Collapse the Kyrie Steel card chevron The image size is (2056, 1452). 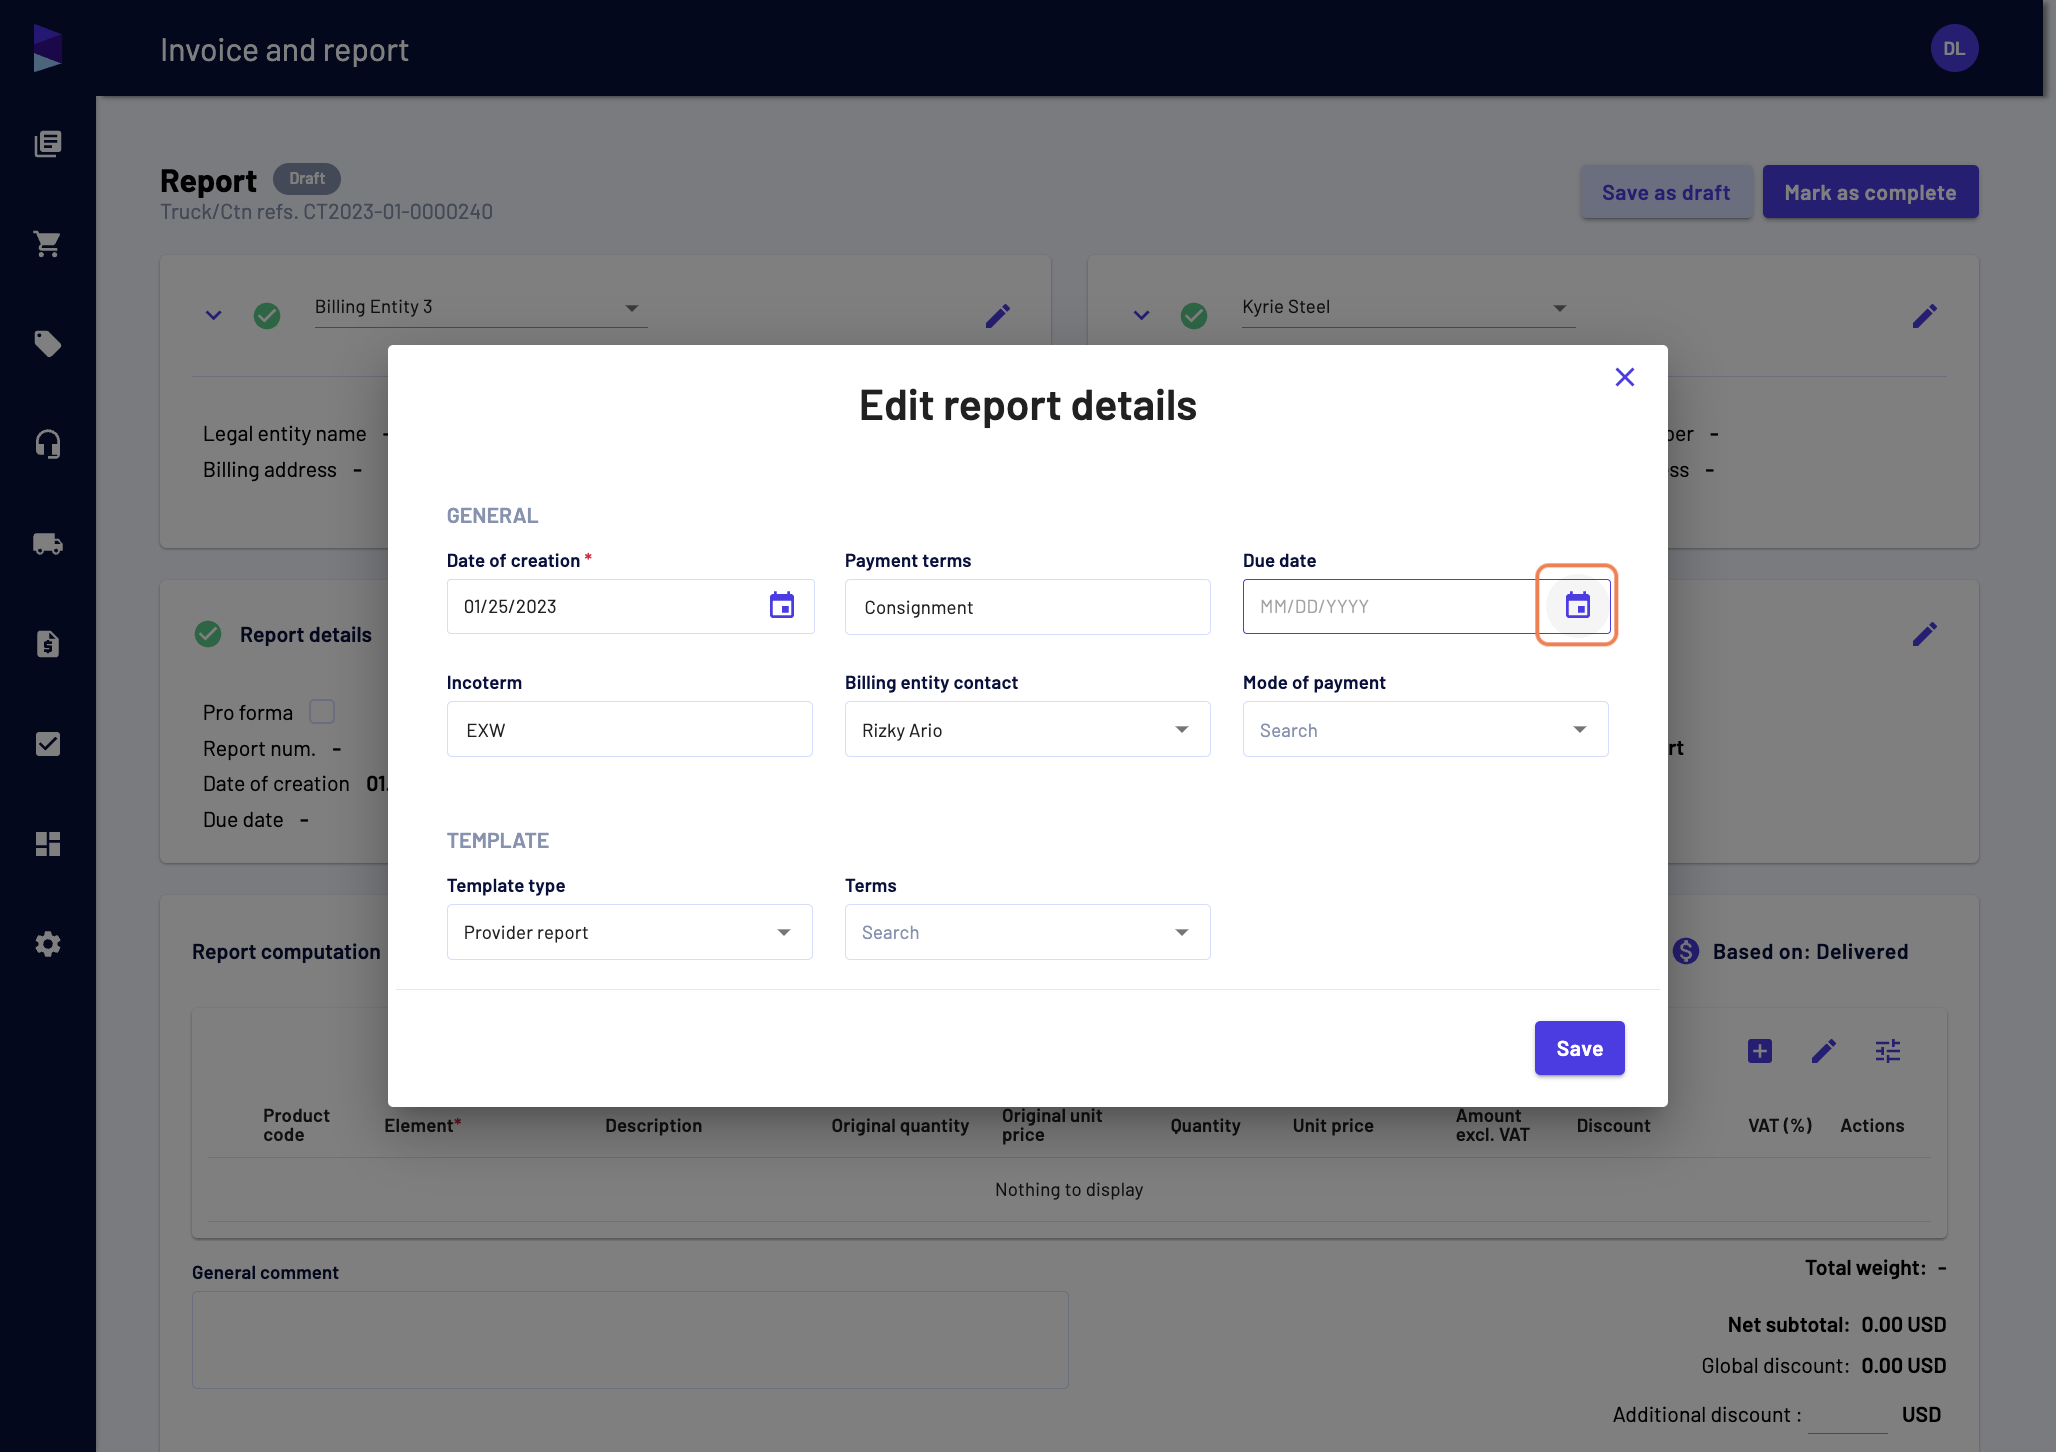coord(1141,316)
